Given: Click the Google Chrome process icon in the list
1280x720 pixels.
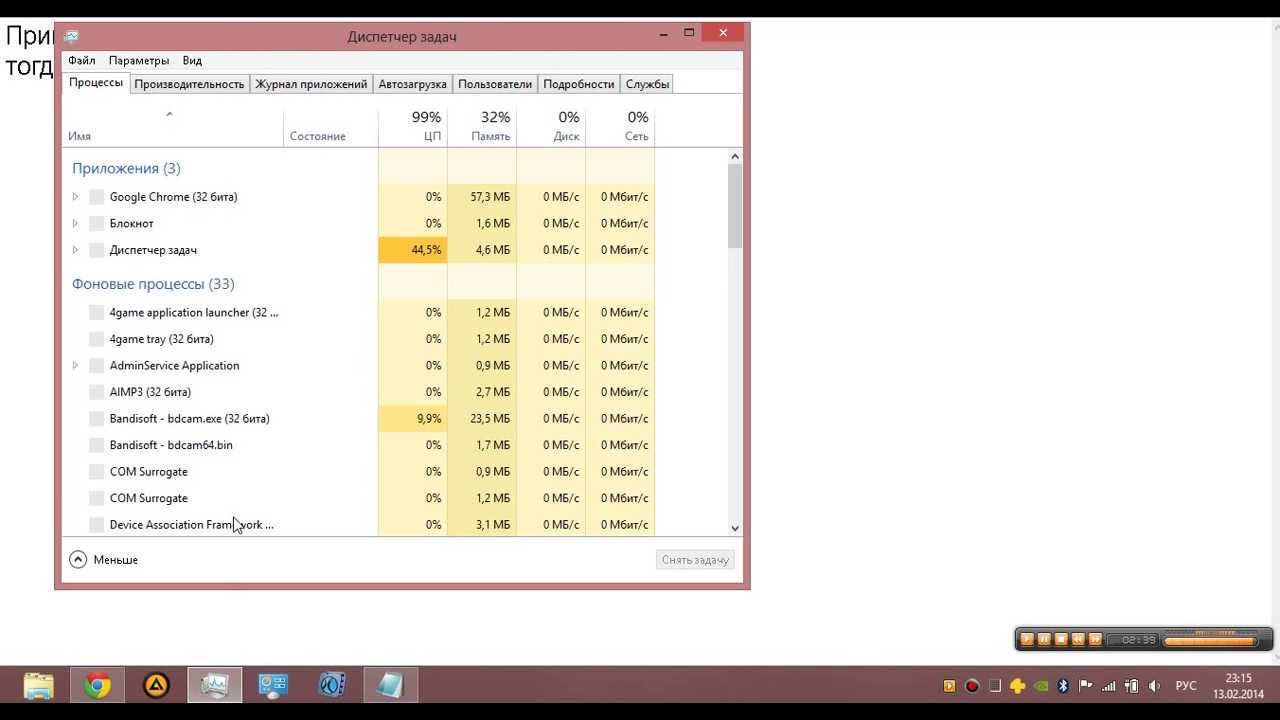Looking at the screenshot, I should 97,197.
